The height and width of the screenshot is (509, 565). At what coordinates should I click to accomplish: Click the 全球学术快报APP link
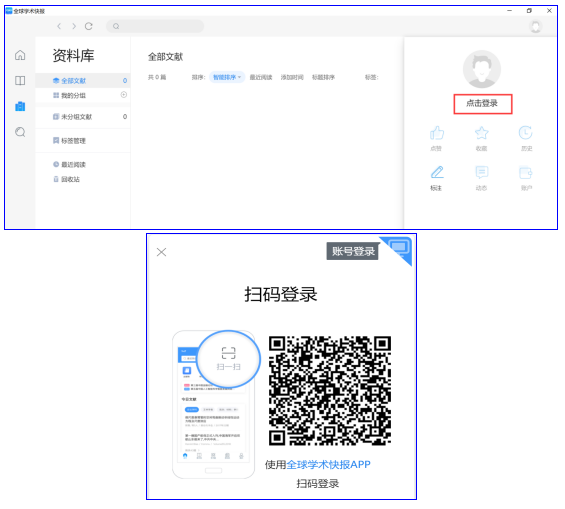[328, 465]
